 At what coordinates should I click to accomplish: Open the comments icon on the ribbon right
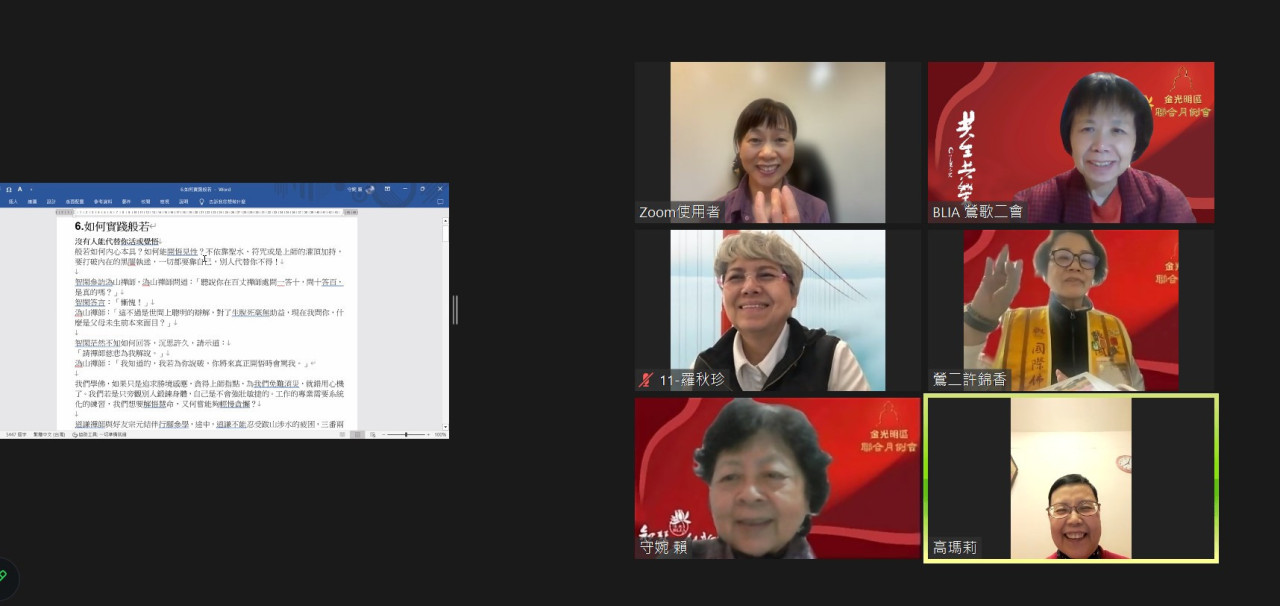[441, 201]
